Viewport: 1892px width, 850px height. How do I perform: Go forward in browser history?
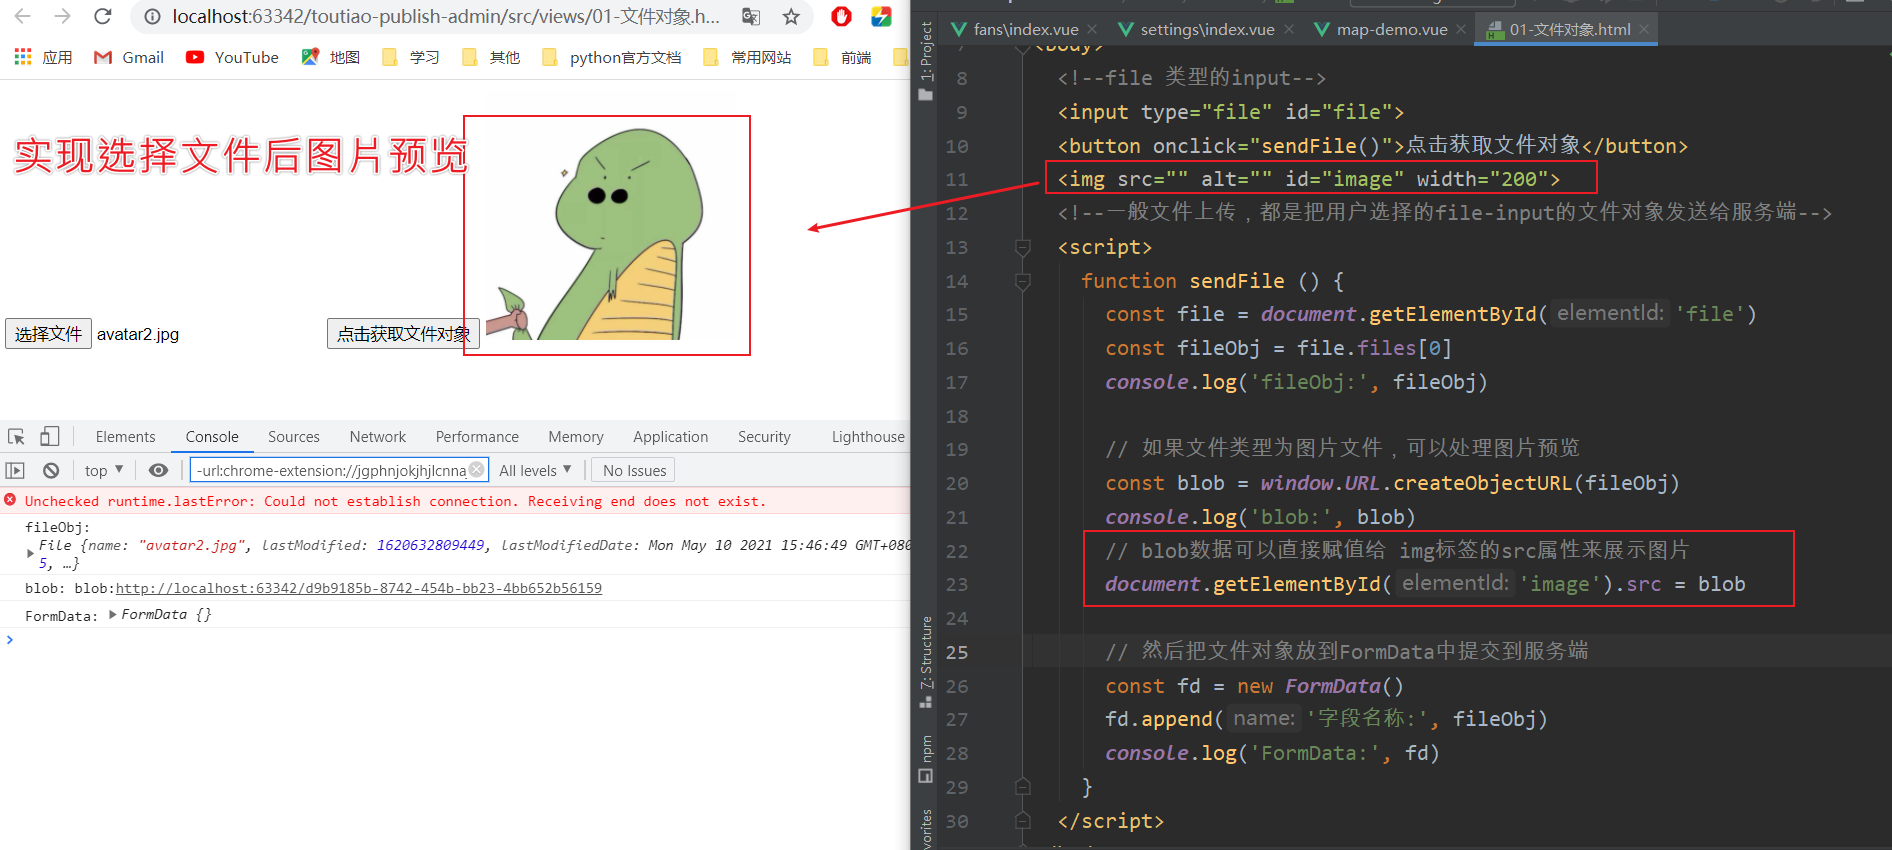click(x=62, y=16)
